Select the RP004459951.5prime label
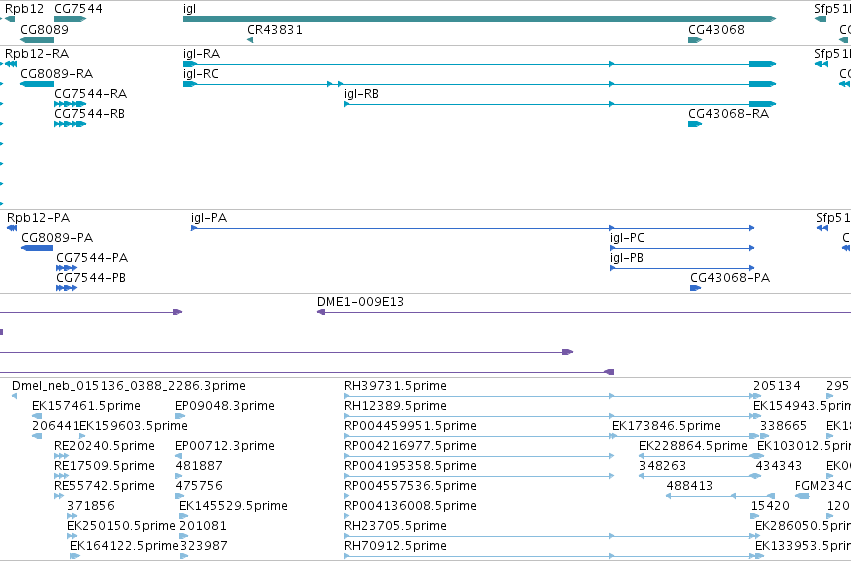Image resolution: width=851 pixels, height=561 pixels. pos(410,426)
